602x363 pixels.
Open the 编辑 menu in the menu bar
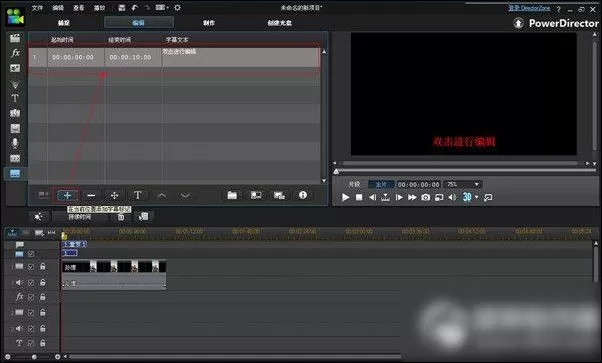[x=58, y=8]
